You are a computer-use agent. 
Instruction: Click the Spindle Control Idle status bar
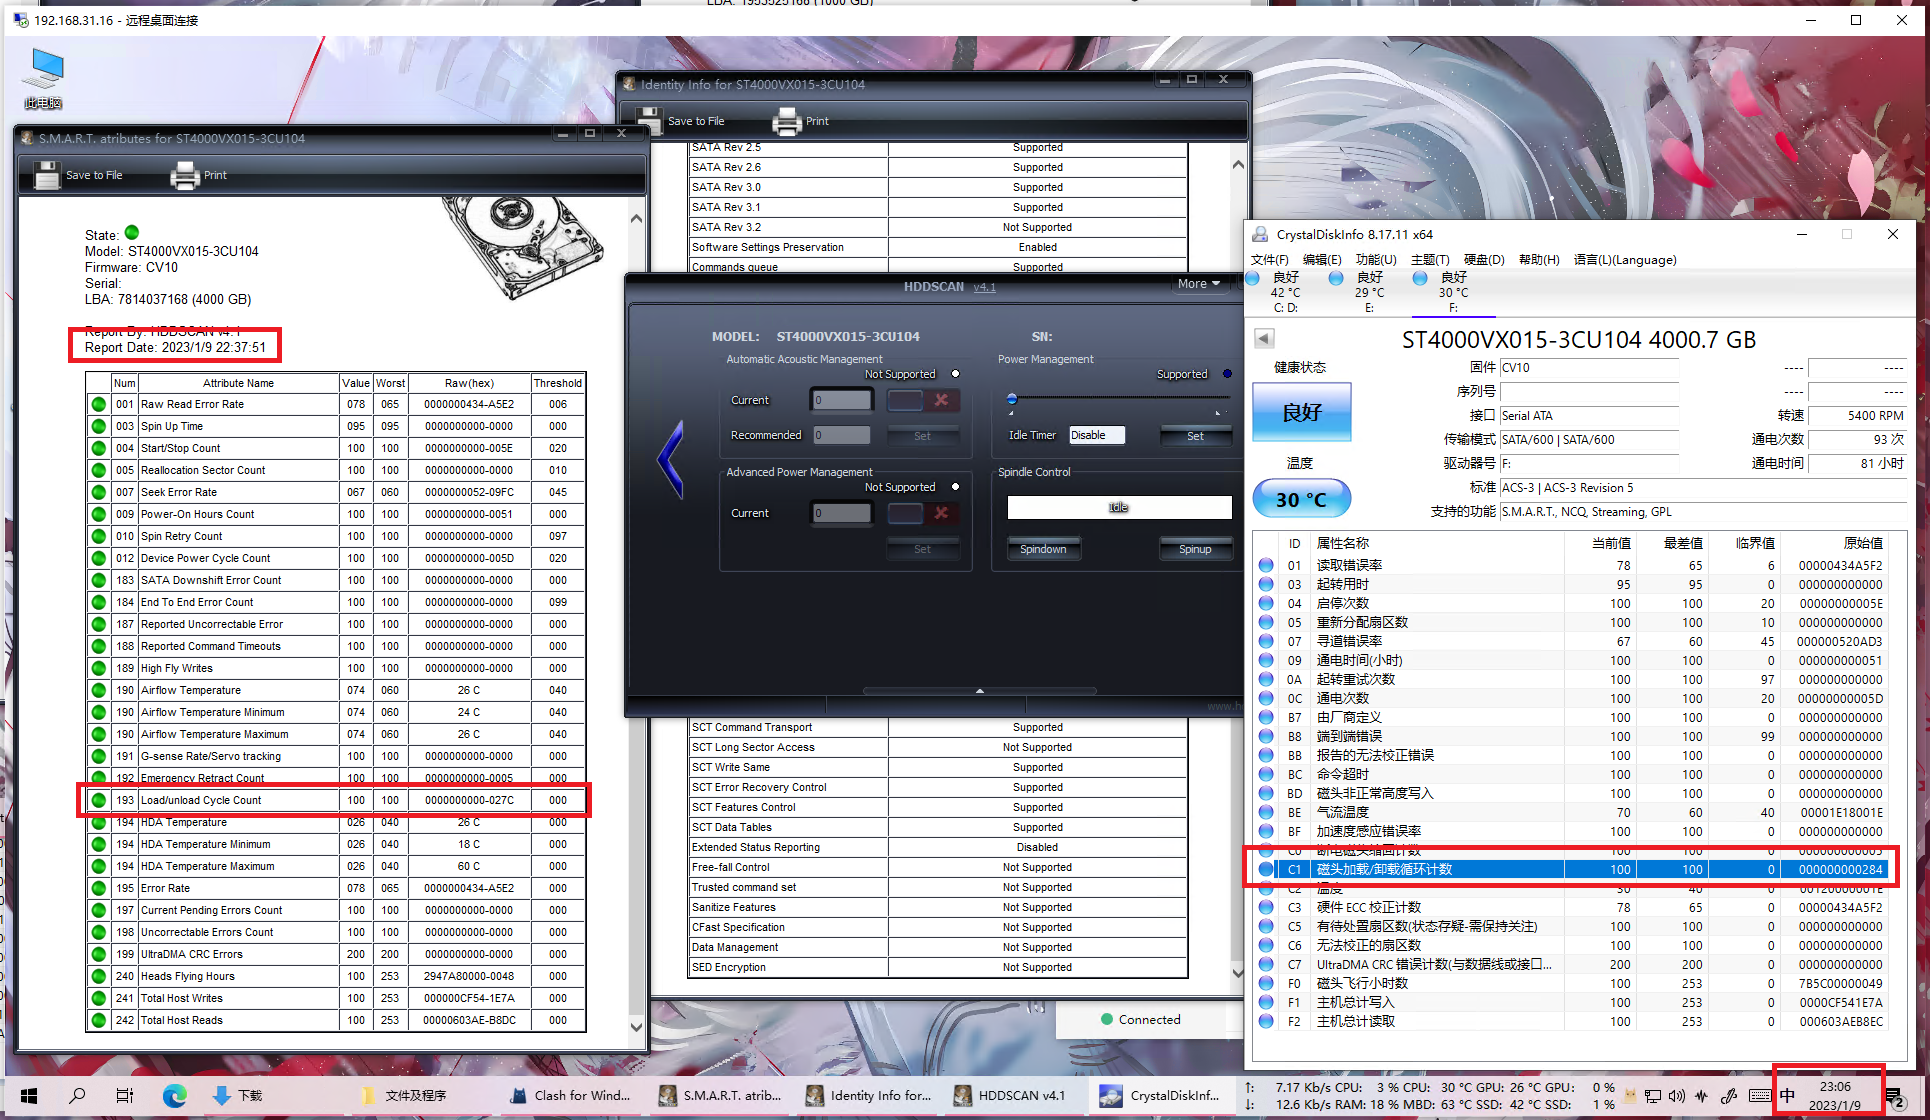tap(1119, 507)
